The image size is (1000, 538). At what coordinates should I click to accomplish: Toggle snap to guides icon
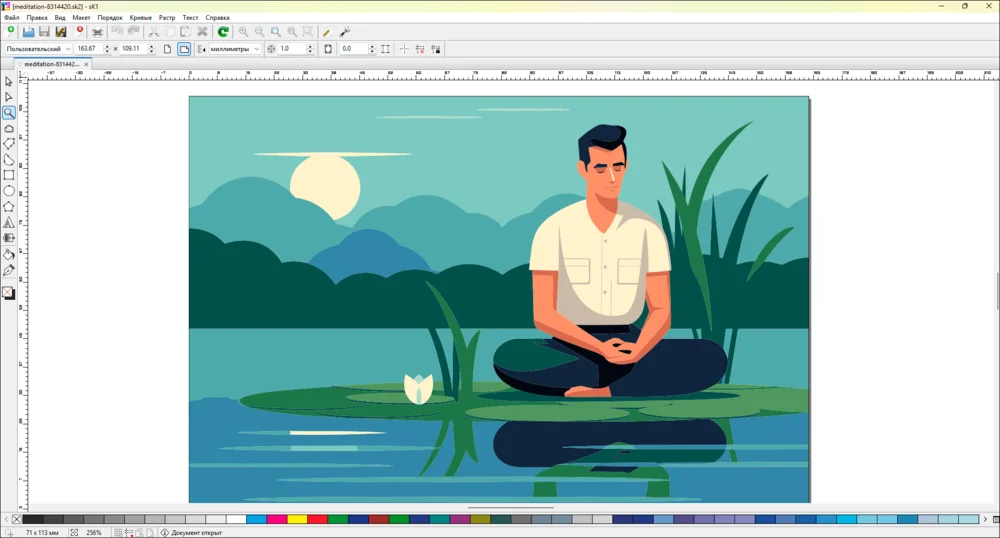pyautogui.click(x=420, y=49)
